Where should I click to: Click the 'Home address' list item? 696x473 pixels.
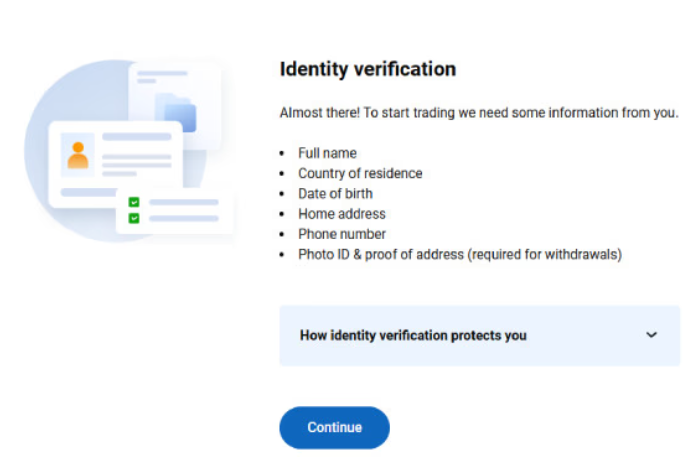tap(341, 214)
